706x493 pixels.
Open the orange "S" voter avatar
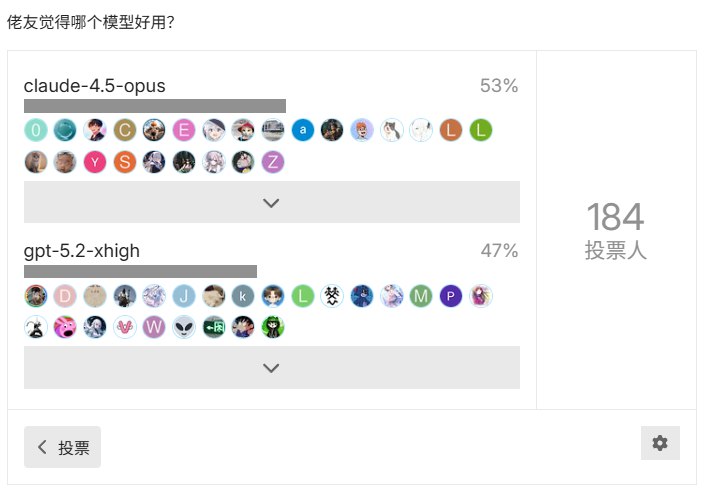tap(125, 162)
